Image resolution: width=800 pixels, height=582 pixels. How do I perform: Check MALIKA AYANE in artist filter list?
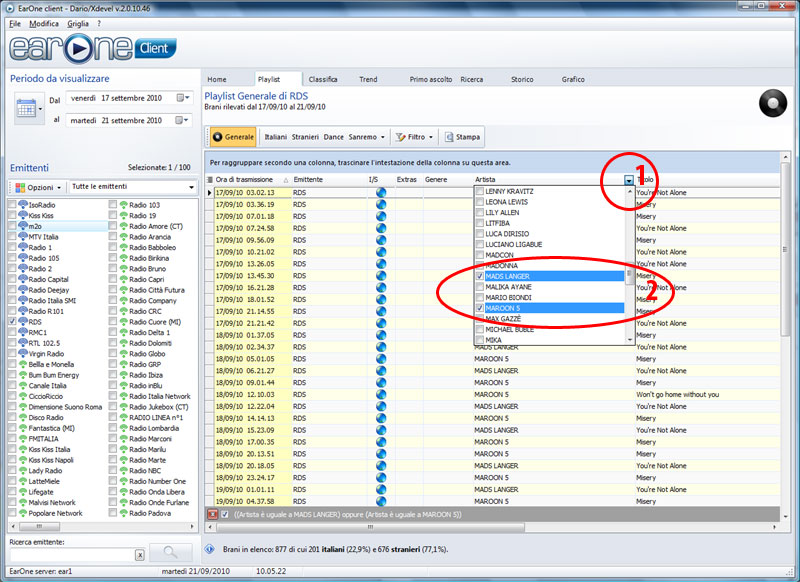(480, 287)
